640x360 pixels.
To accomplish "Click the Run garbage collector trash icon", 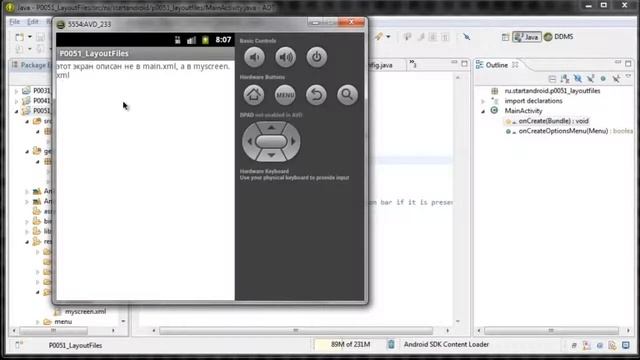I will click(x=391, y=344).
